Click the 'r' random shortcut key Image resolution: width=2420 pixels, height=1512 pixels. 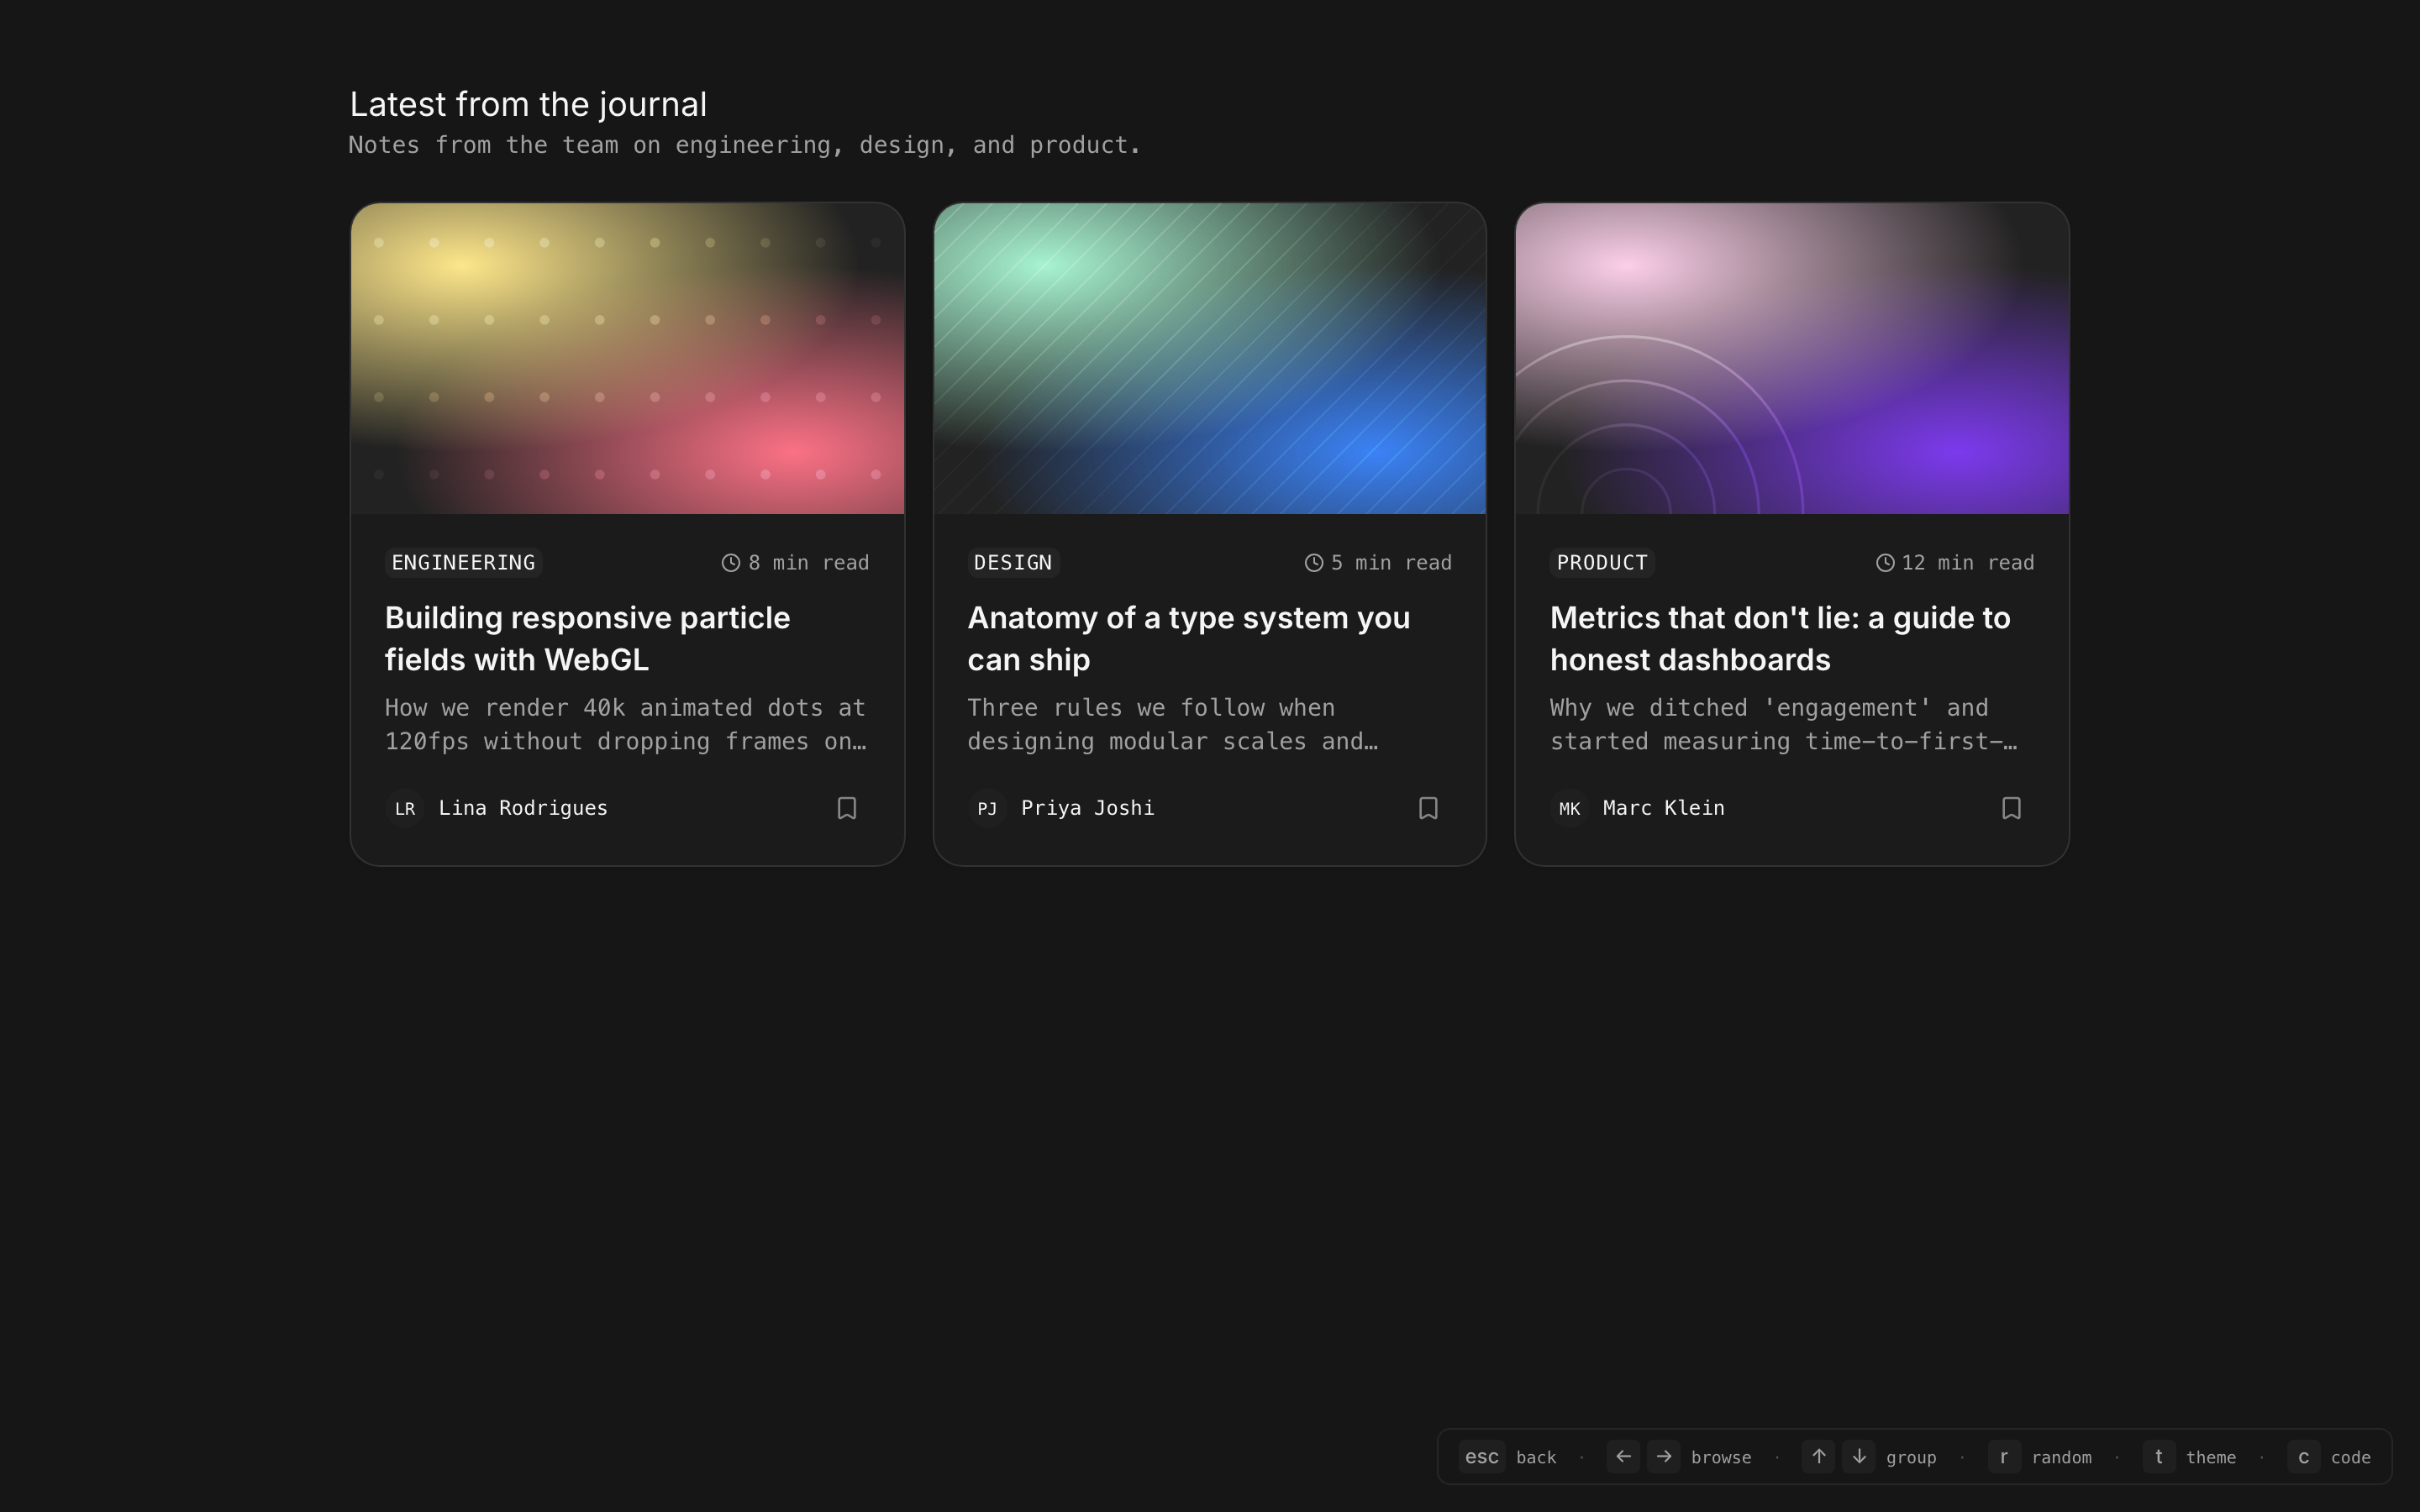(x=2004, y=1457)
